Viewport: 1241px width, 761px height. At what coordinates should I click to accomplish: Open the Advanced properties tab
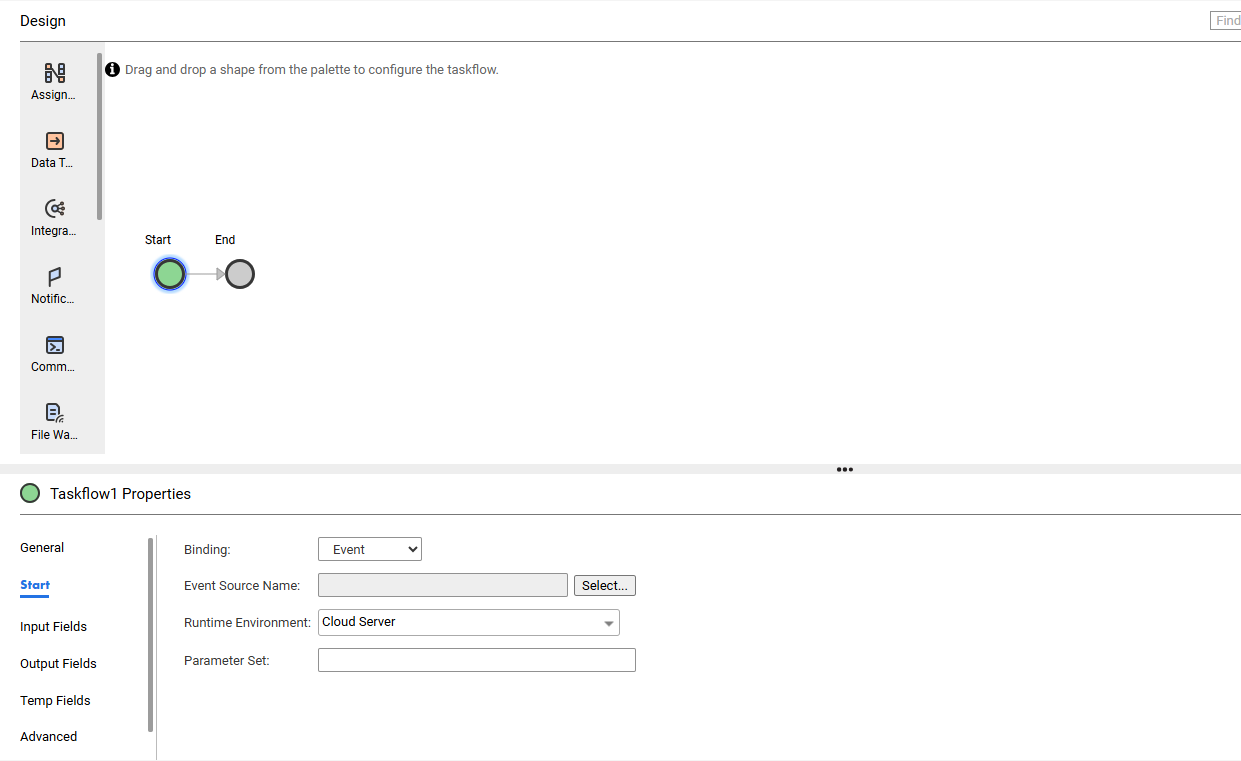coord(49,737)
